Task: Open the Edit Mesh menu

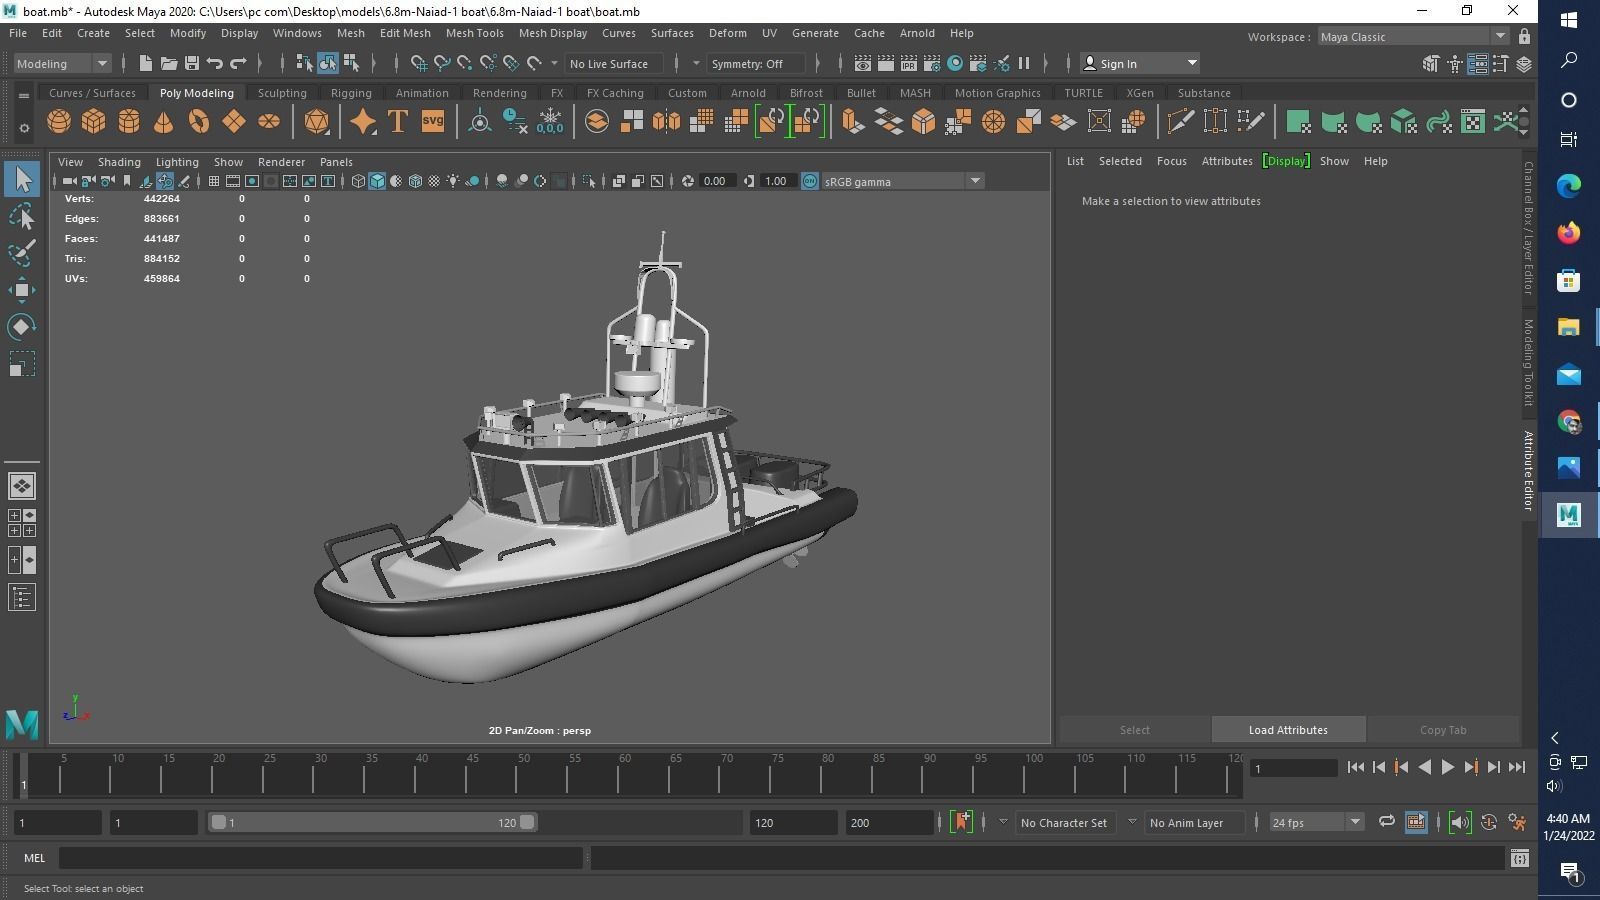Action: [x=405, y=33]
